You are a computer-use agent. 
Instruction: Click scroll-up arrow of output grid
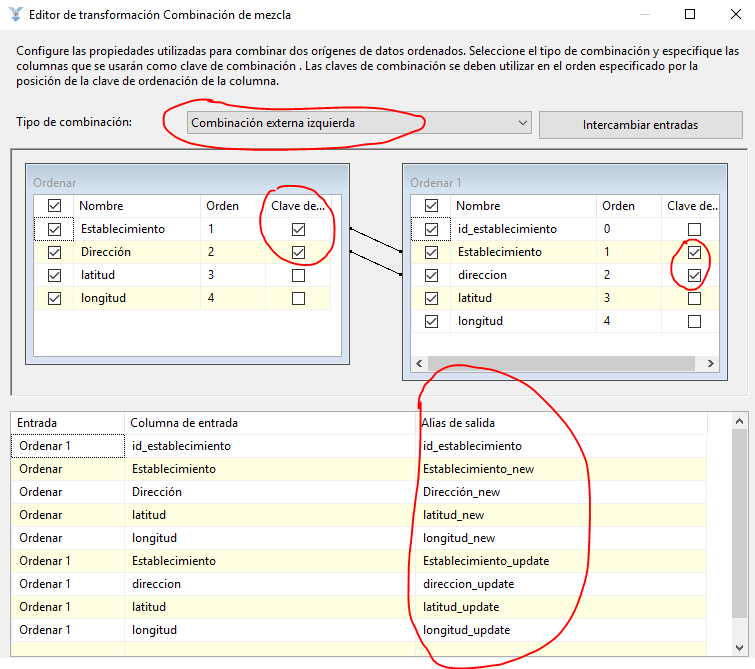[740, 421]
